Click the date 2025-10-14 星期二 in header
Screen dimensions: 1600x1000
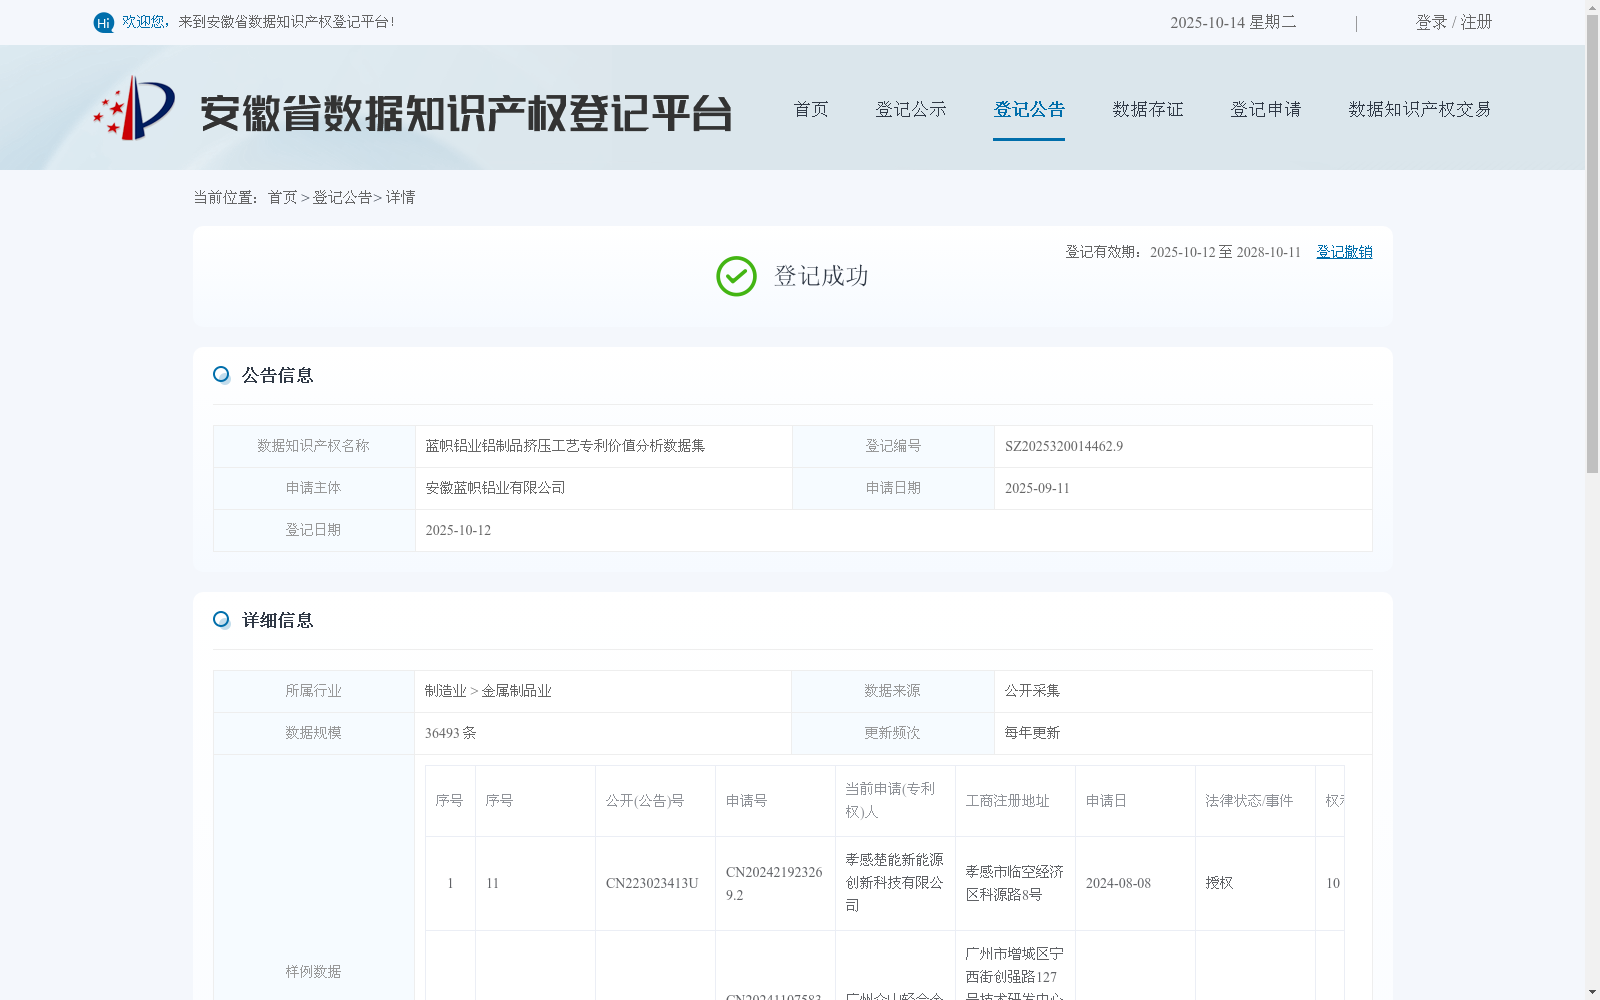1233,22
